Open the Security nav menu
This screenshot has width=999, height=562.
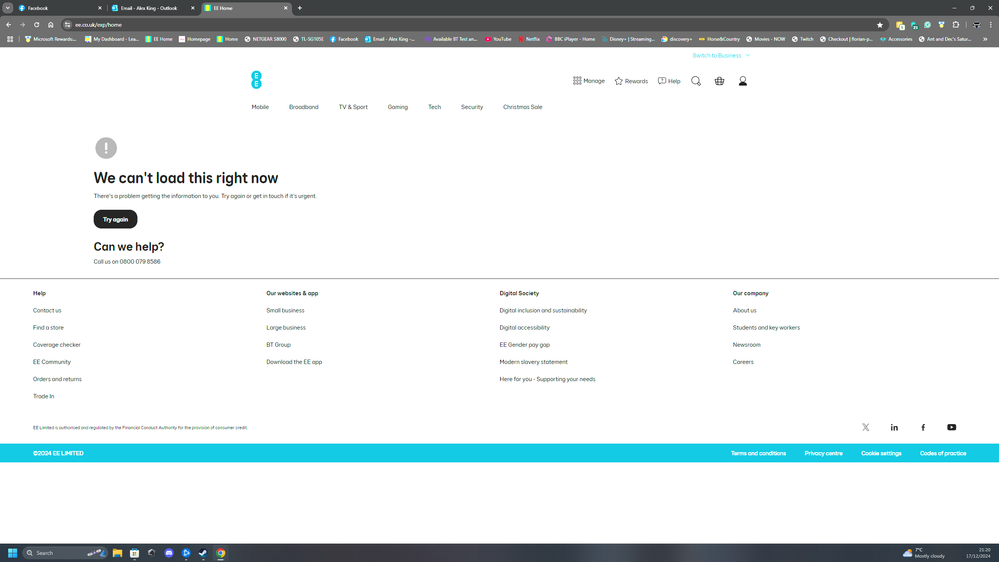point(472,107)
